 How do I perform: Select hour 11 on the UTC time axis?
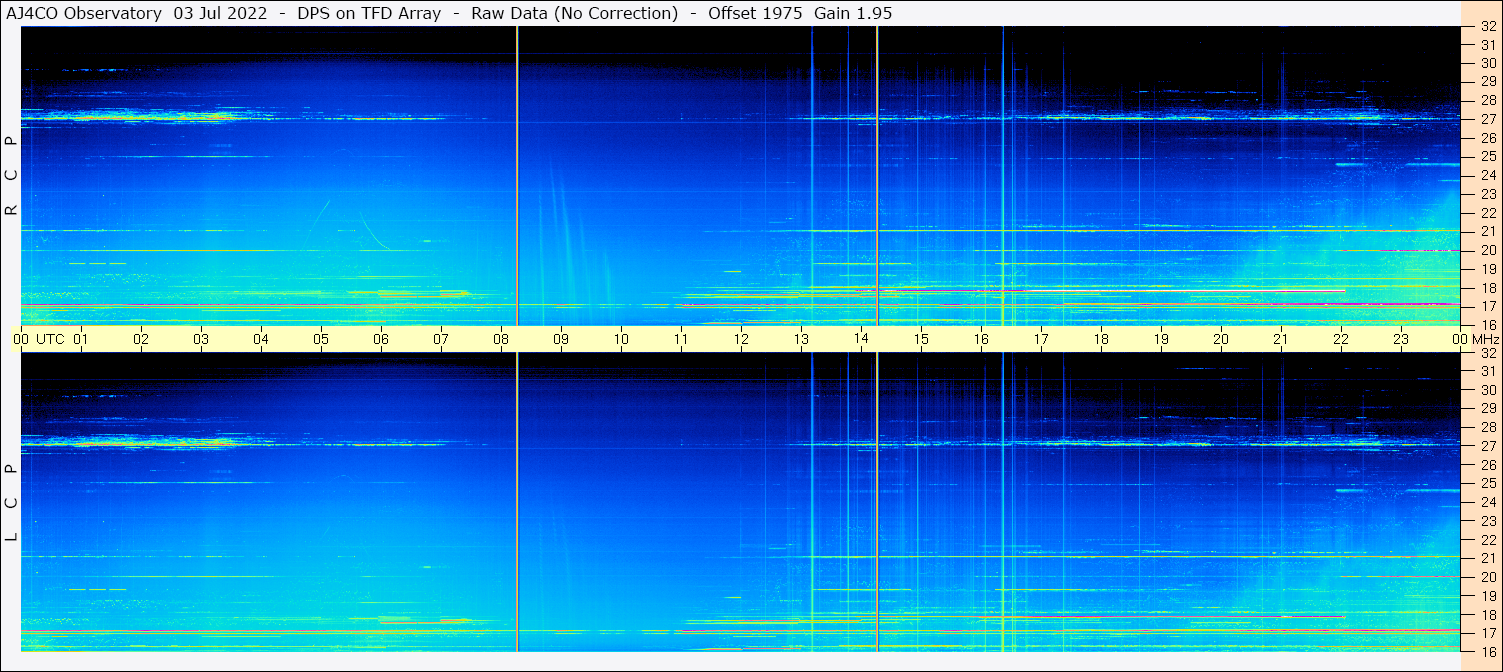(x=681, y=339)
